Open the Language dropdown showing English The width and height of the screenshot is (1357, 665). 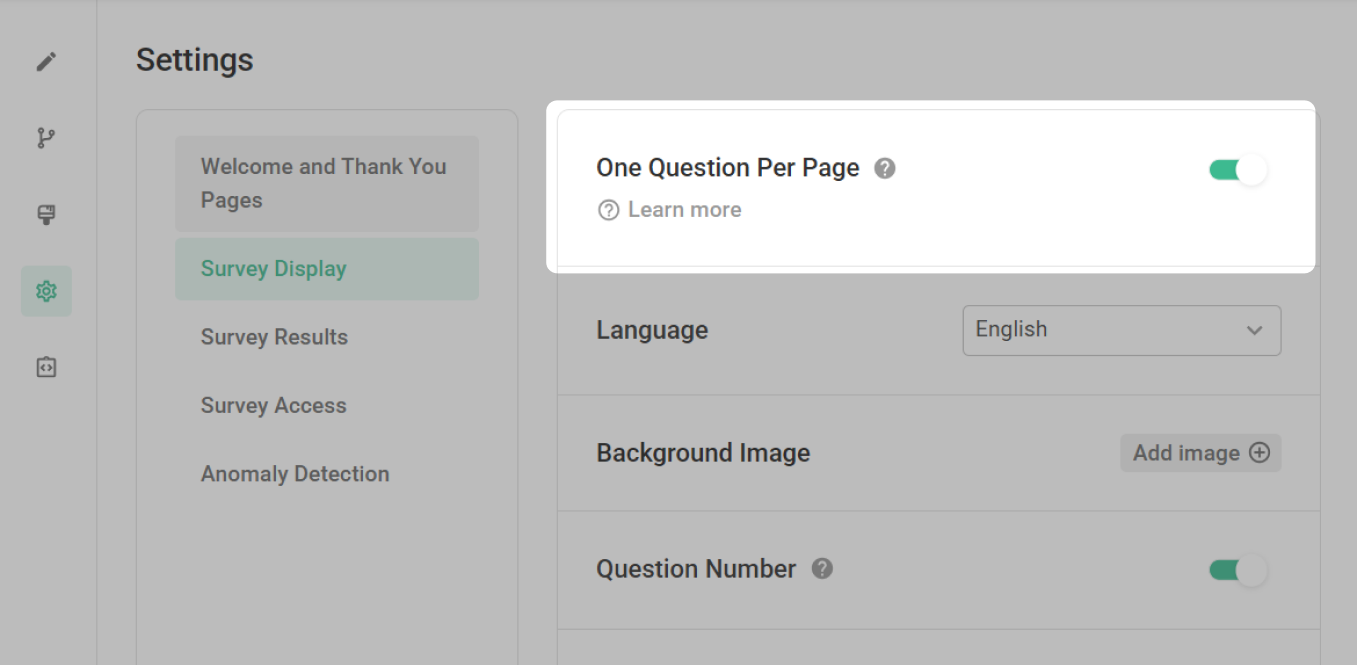pos(1121,330)
